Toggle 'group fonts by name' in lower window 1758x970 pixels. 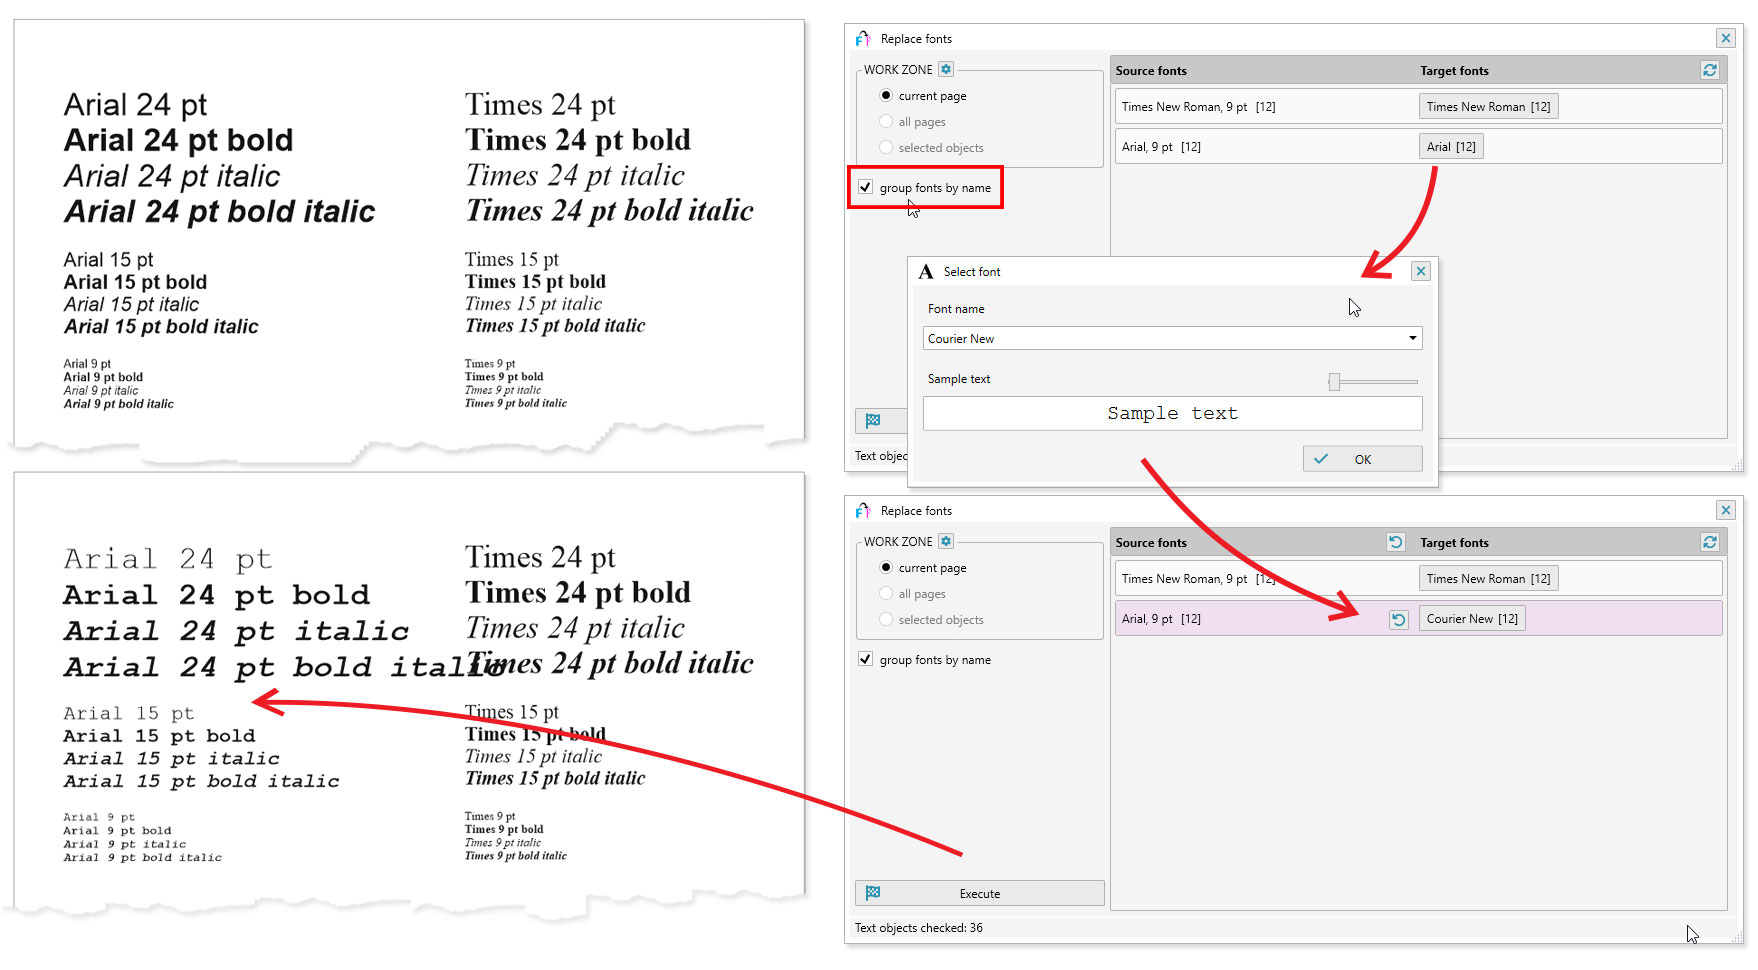pos(866,660)
